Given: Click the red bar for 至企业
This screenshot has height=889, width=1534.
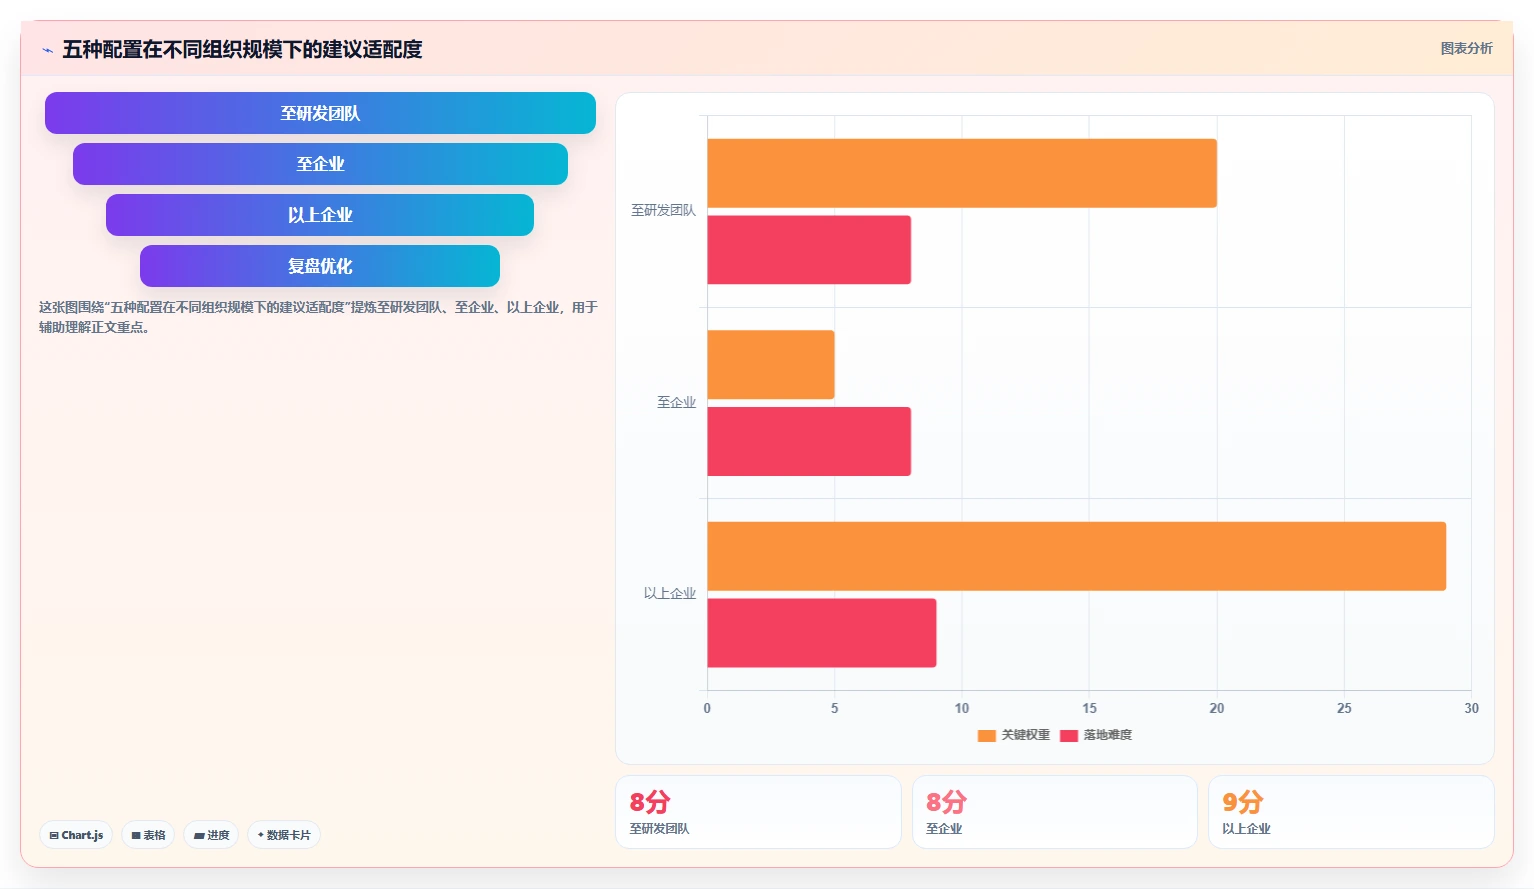Looking at the screenshot, I should [809, 441].
